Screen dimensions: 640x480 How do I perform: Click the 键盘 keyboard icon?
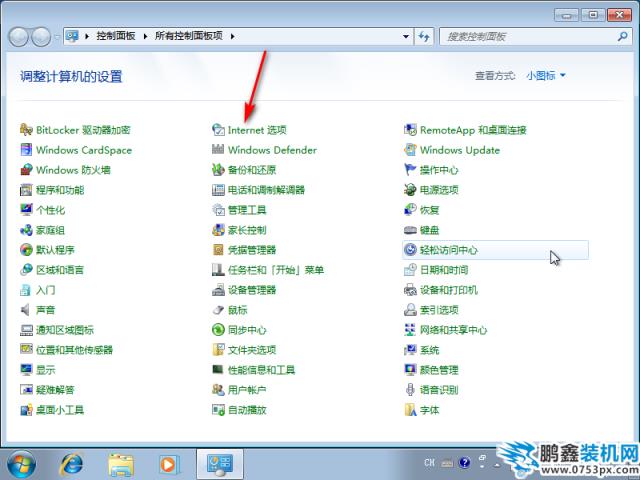pyautogui.click(x=410, y=230)
